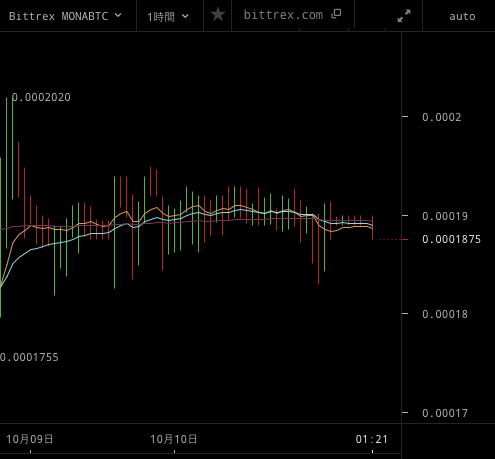Toggle the auto scale button
Image resolution: width=495 pixels, height=459 pixels.
click(462, 16)
